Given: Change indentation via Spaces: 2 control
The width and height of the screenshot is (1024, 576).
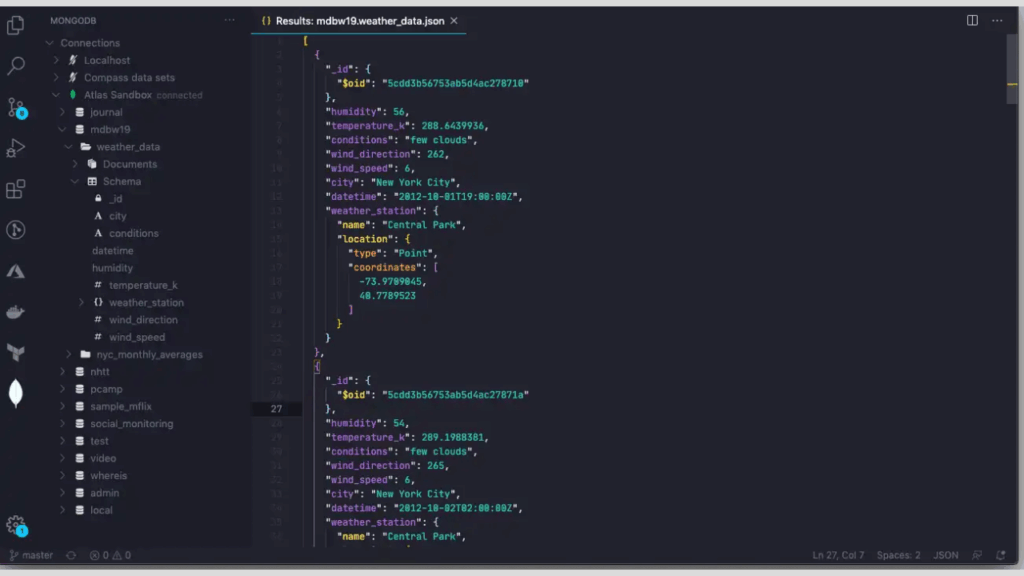Looking at the screenshot, I should [x=898, y=555].
